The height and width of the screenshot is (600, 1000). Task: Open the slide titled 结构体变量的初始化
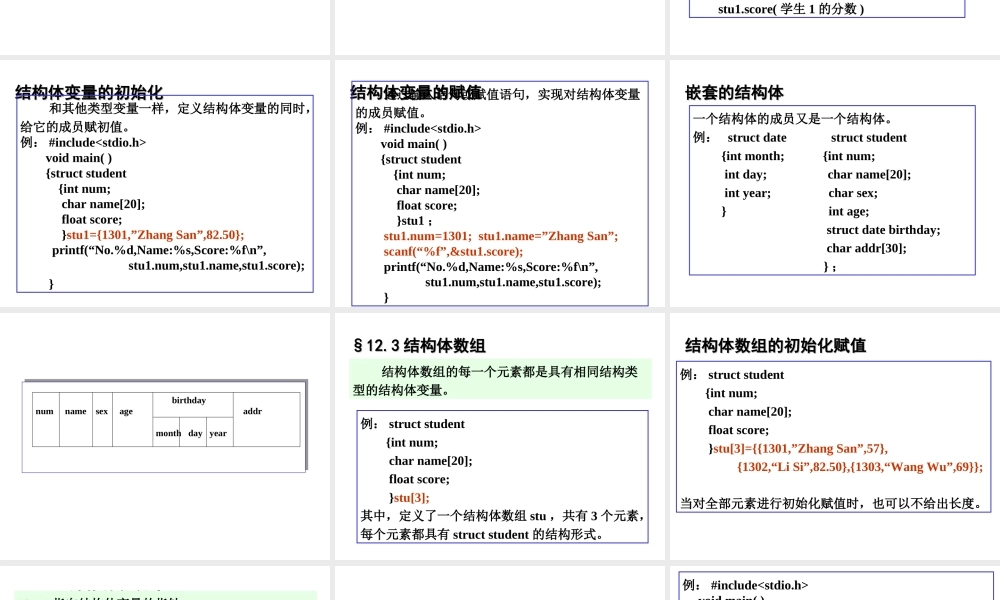165,184
